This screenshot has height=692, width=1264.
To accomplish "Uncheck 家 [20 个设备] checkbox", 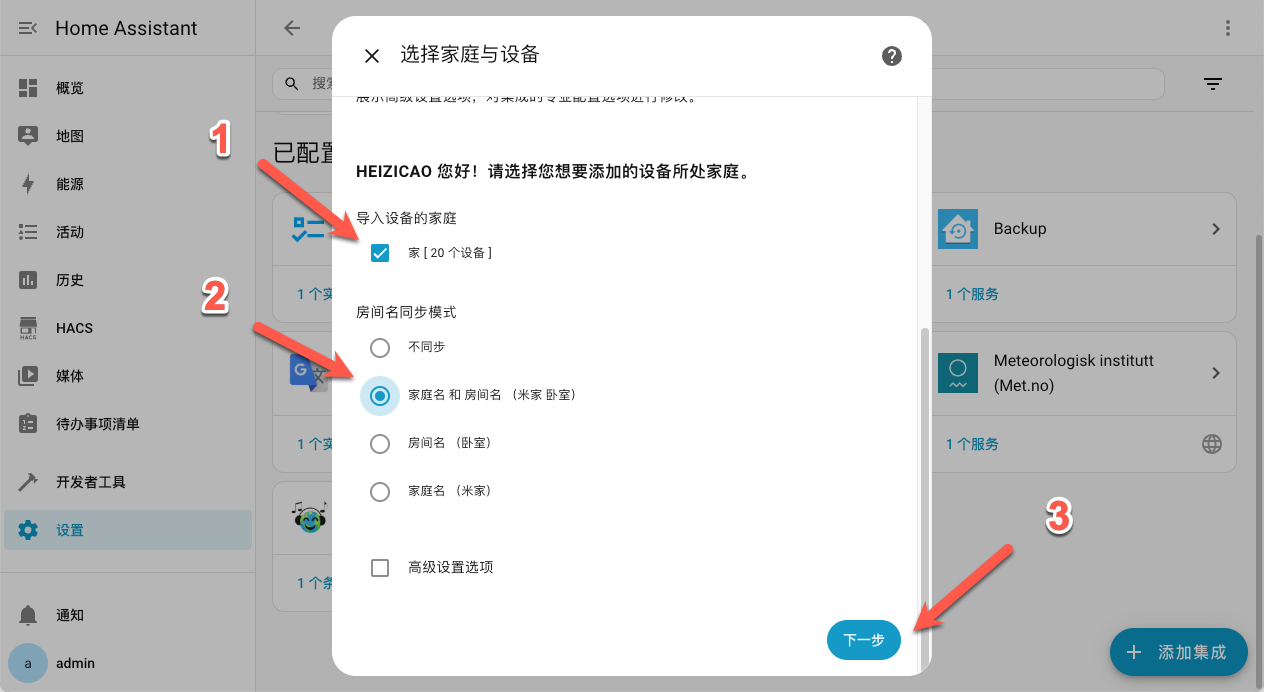I will point(380,252).
